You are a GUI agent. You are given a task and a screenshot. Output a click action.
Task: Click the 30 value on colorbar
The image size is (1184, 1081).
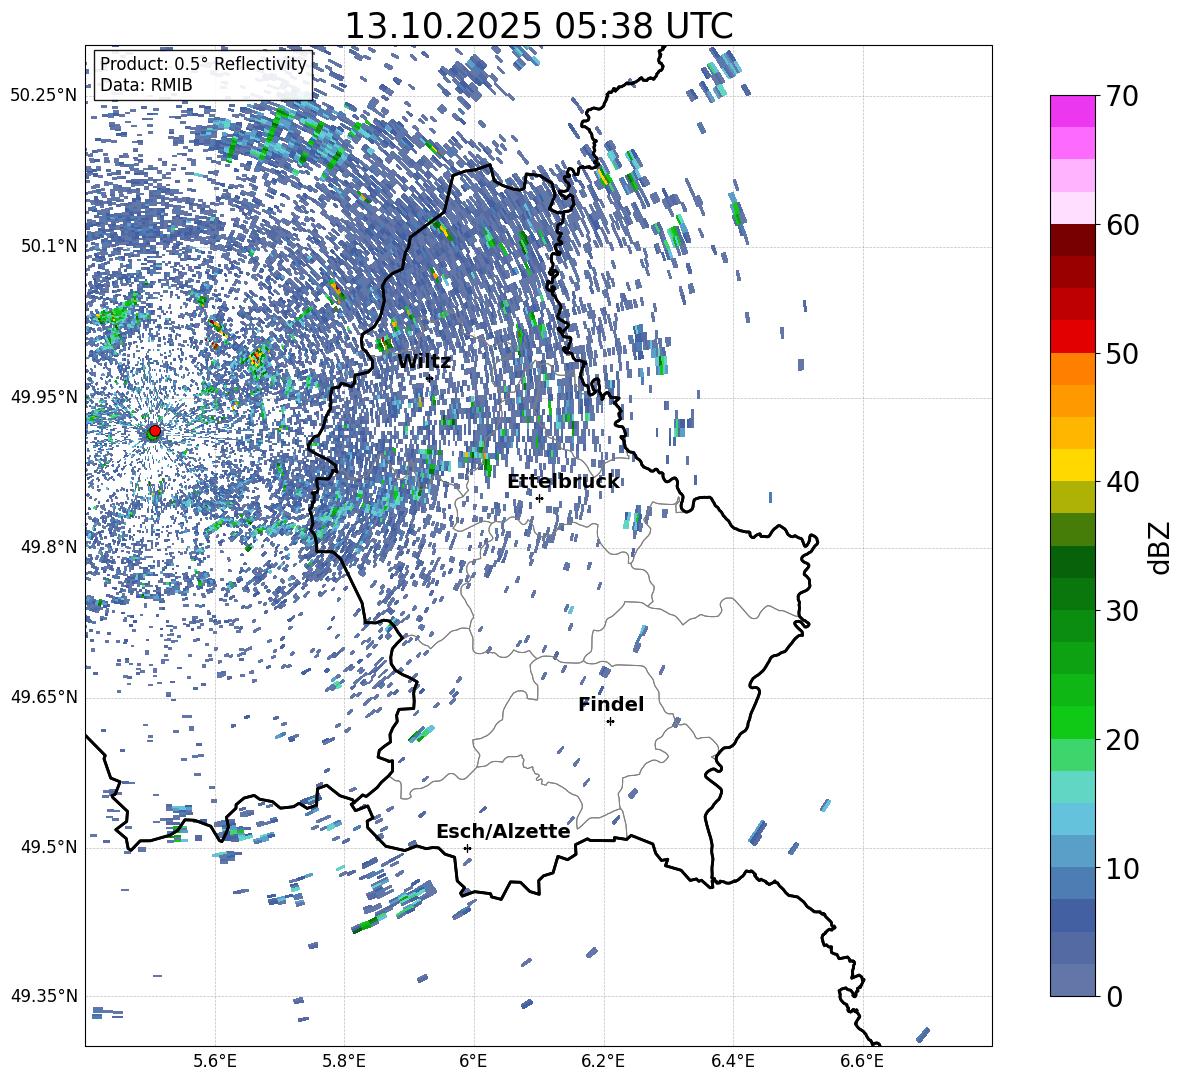1122,610
